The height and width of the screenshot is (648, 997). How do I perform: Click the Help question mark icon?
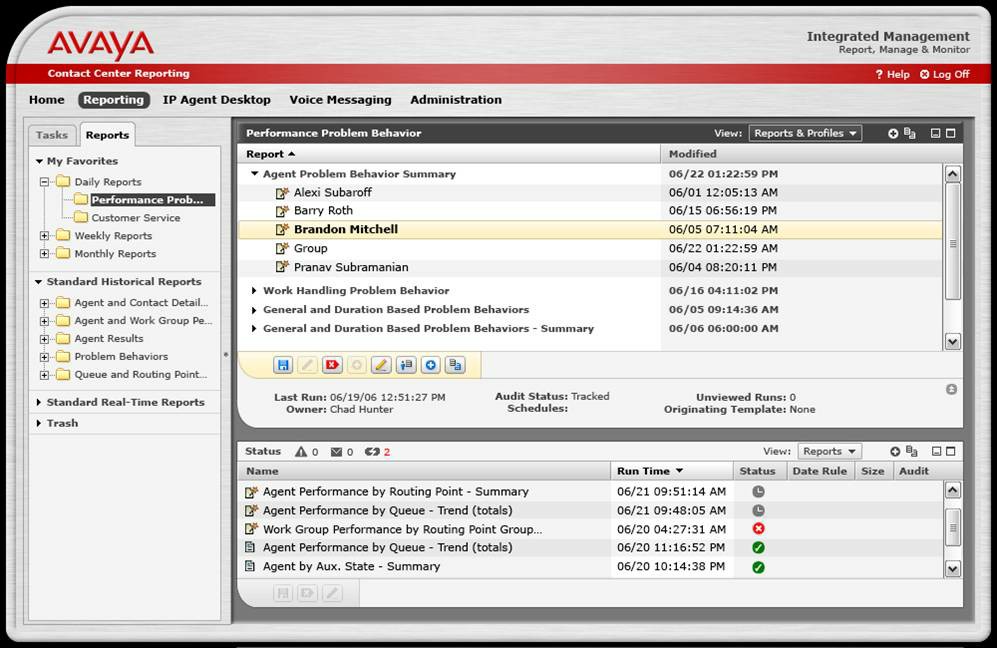pyautogui.click(x=879, y=74)
